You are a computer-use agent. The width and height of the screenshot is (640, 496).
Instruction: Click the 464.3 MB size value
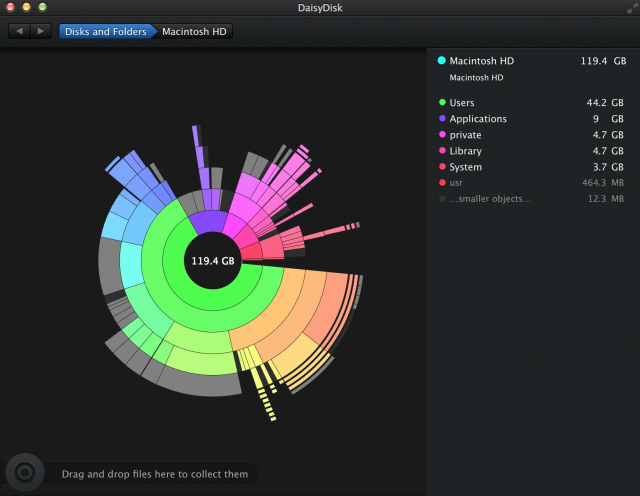603,183
